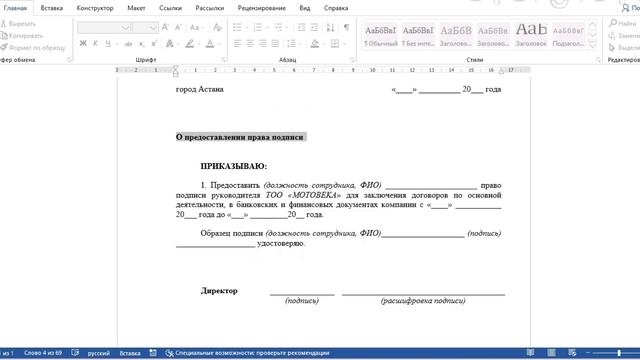Apply numbered list

coord(258,27)
